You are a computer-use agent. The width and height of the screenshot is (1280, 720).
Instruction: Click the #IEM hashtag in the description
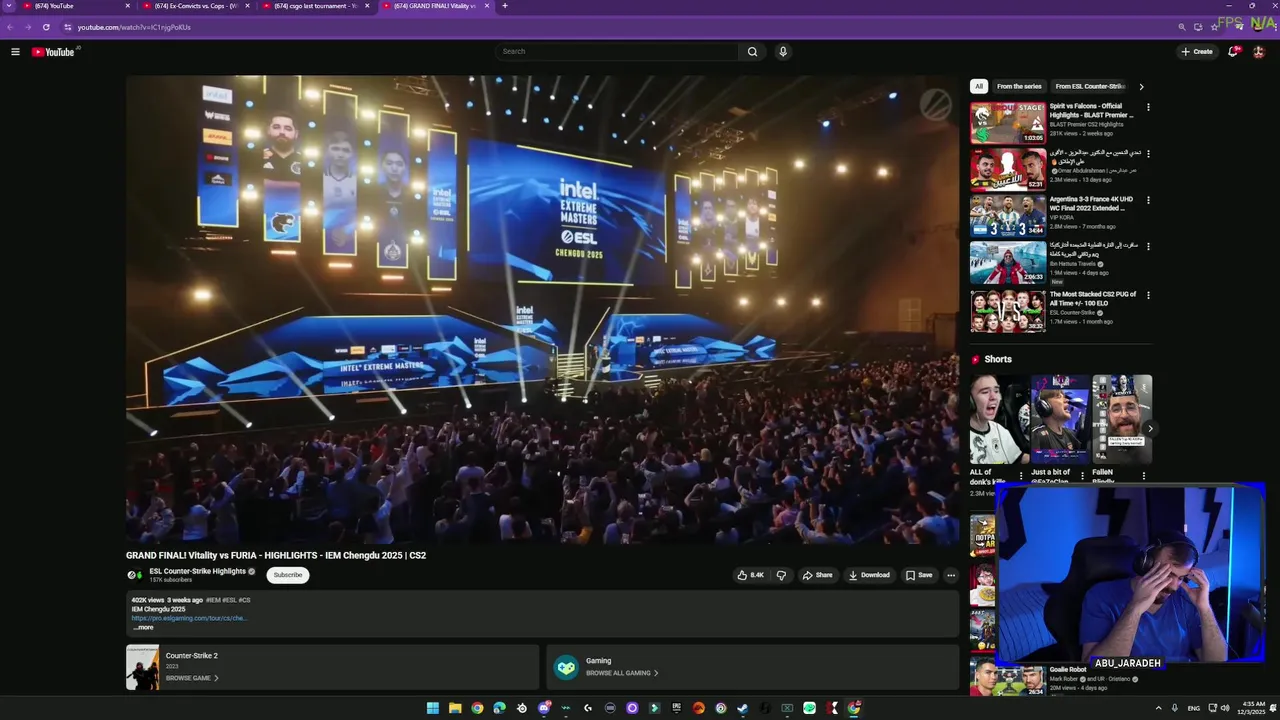213,600
